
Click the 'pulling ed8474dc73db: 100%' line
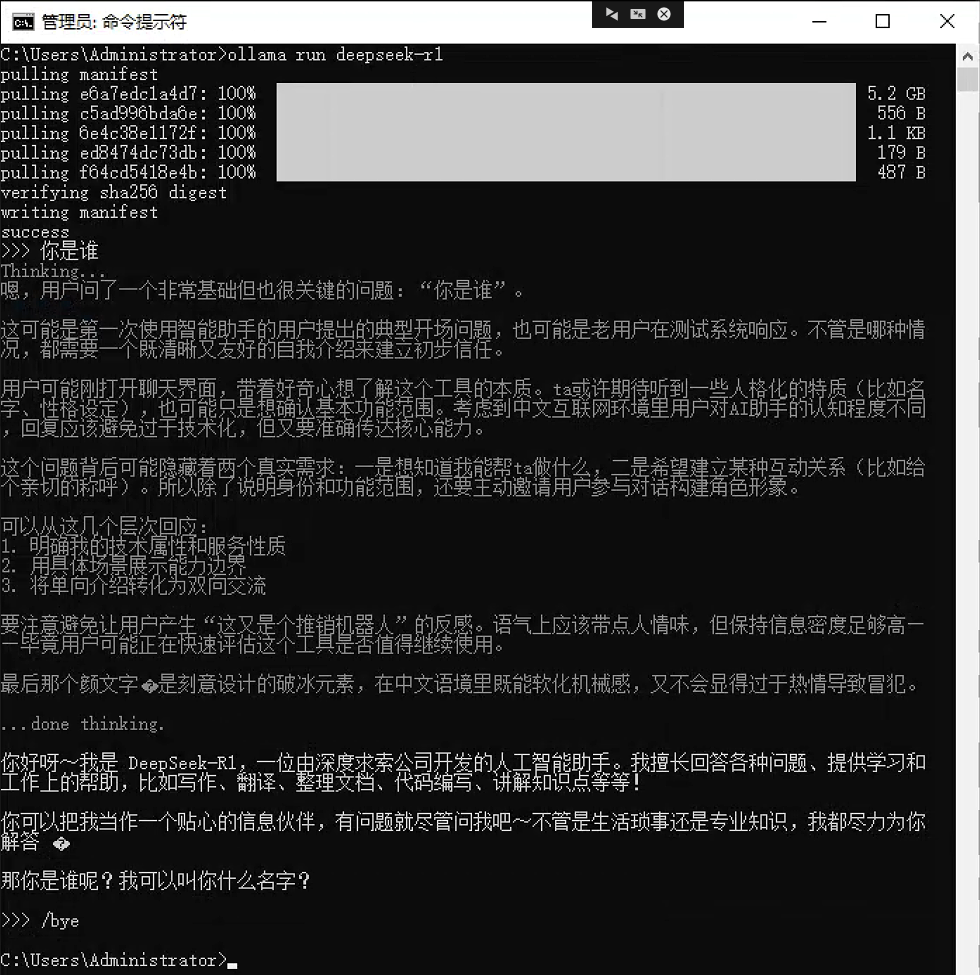tap(128, 152)
